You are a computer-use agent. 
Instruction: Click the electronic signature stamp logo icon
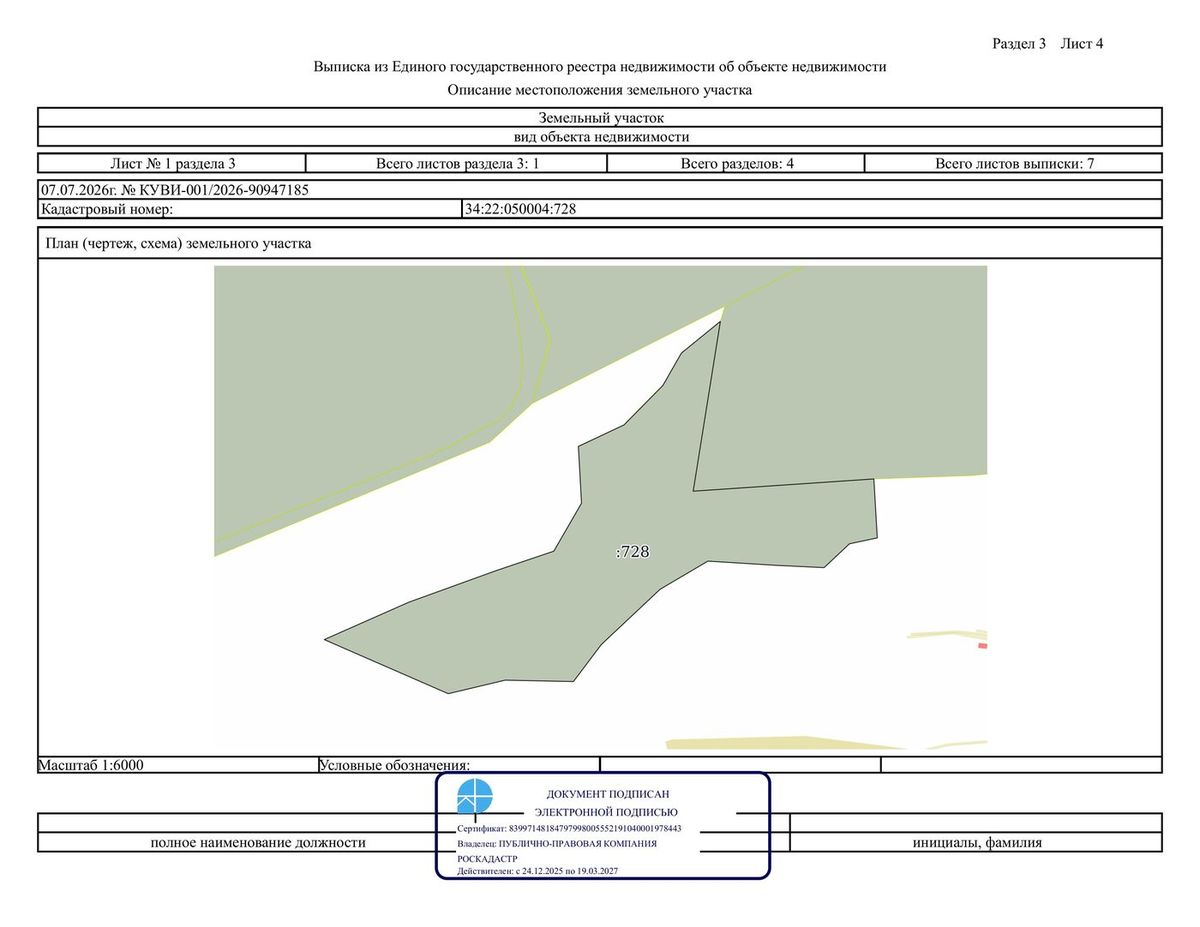pyautogui.click(x=475, y=797)
